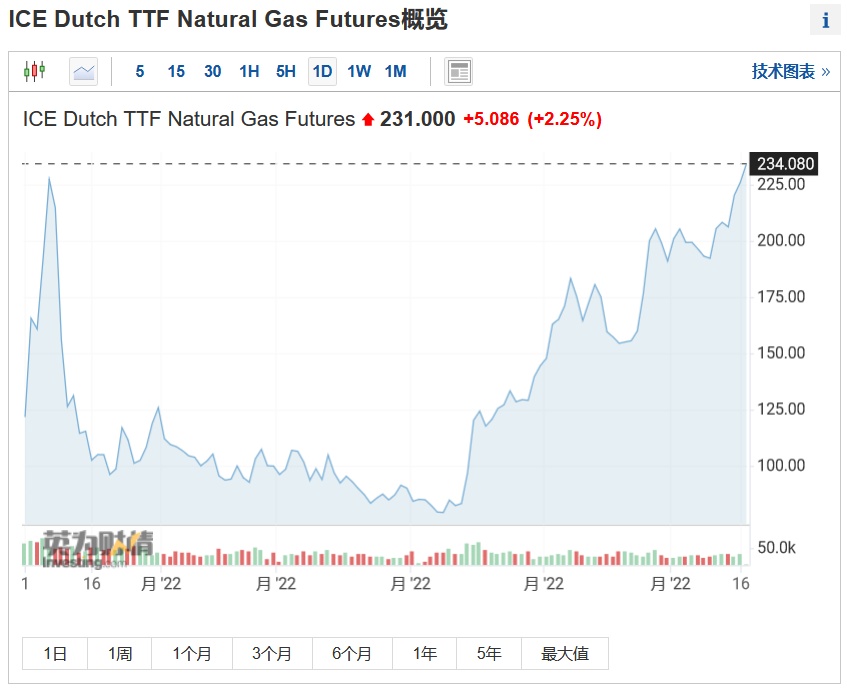Screen dimensions: 847x692
Task: Select the 15-minute interval
Action: click(x=176, y=71)
